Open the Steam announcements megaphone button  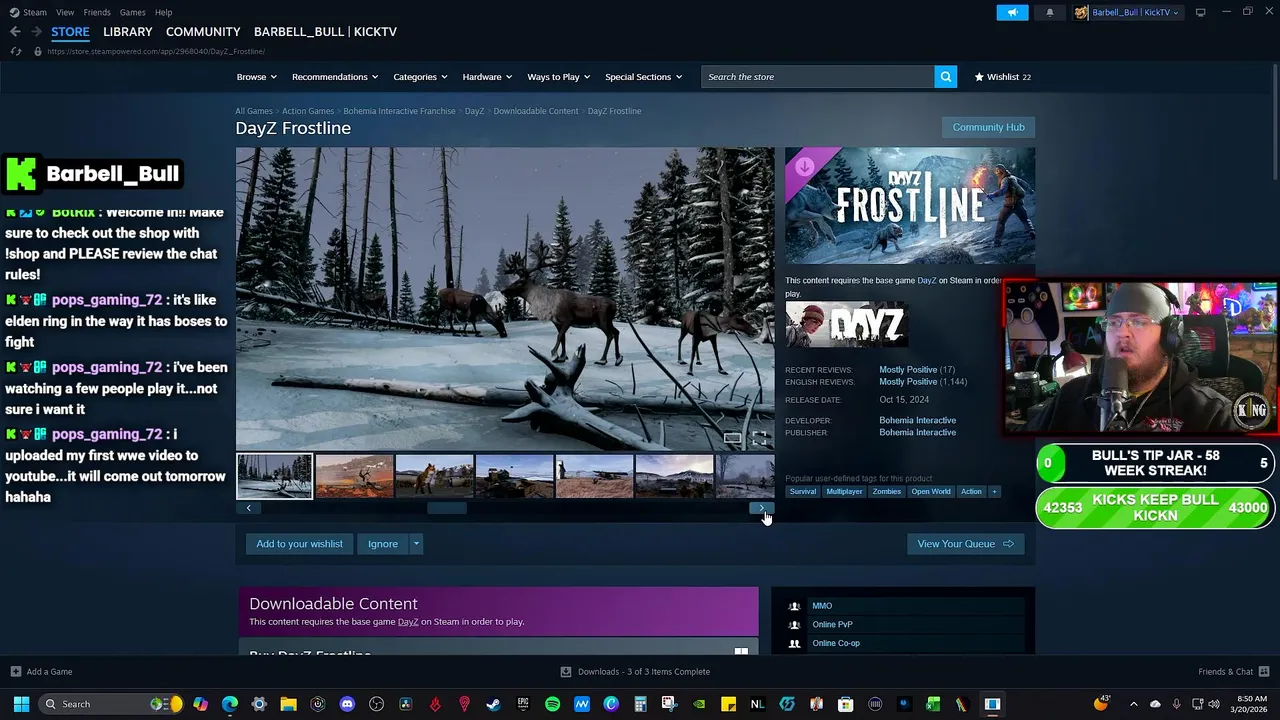point(1012,12)
